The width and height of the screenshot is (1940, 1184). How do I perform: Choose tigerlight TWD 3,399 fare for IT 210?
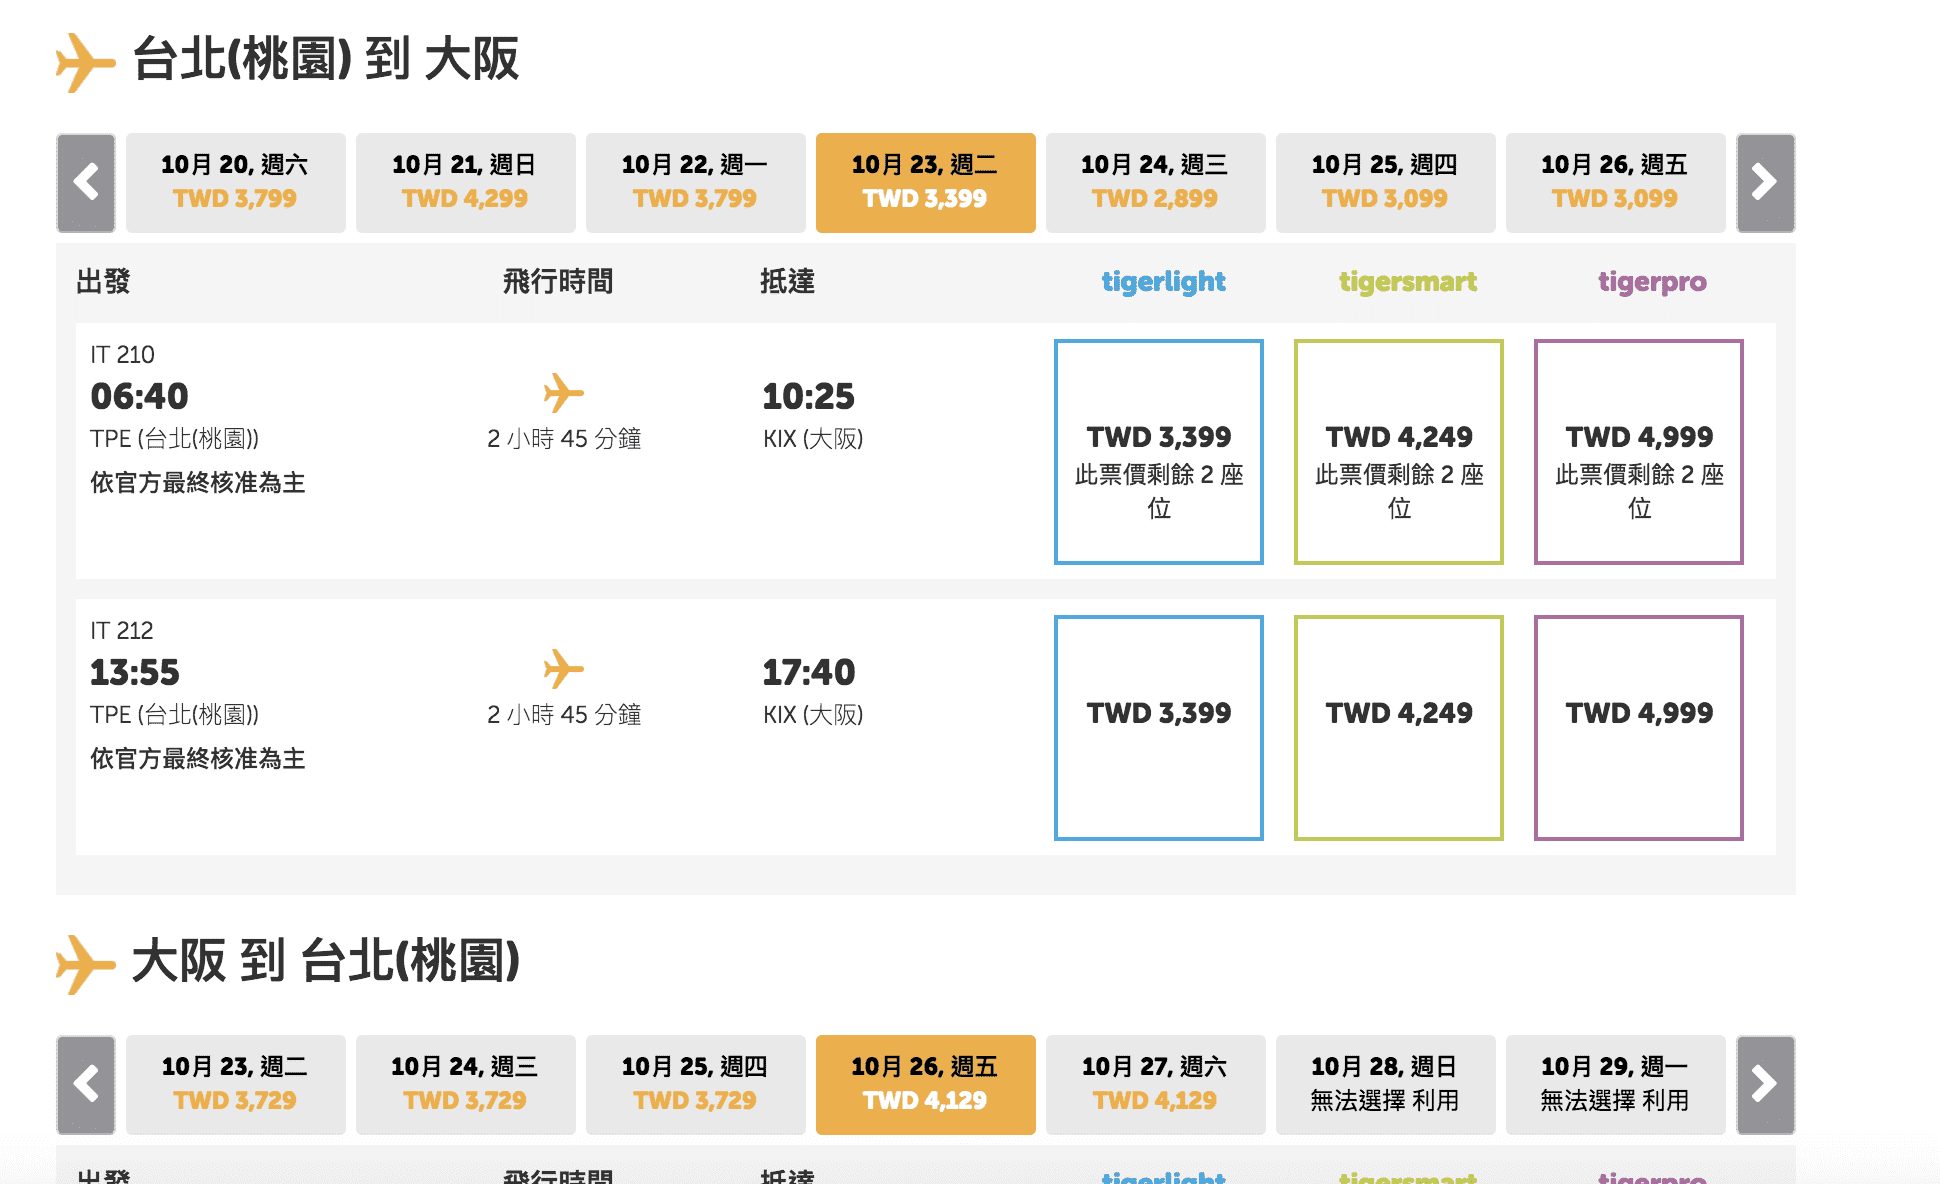coord(1159,452)
